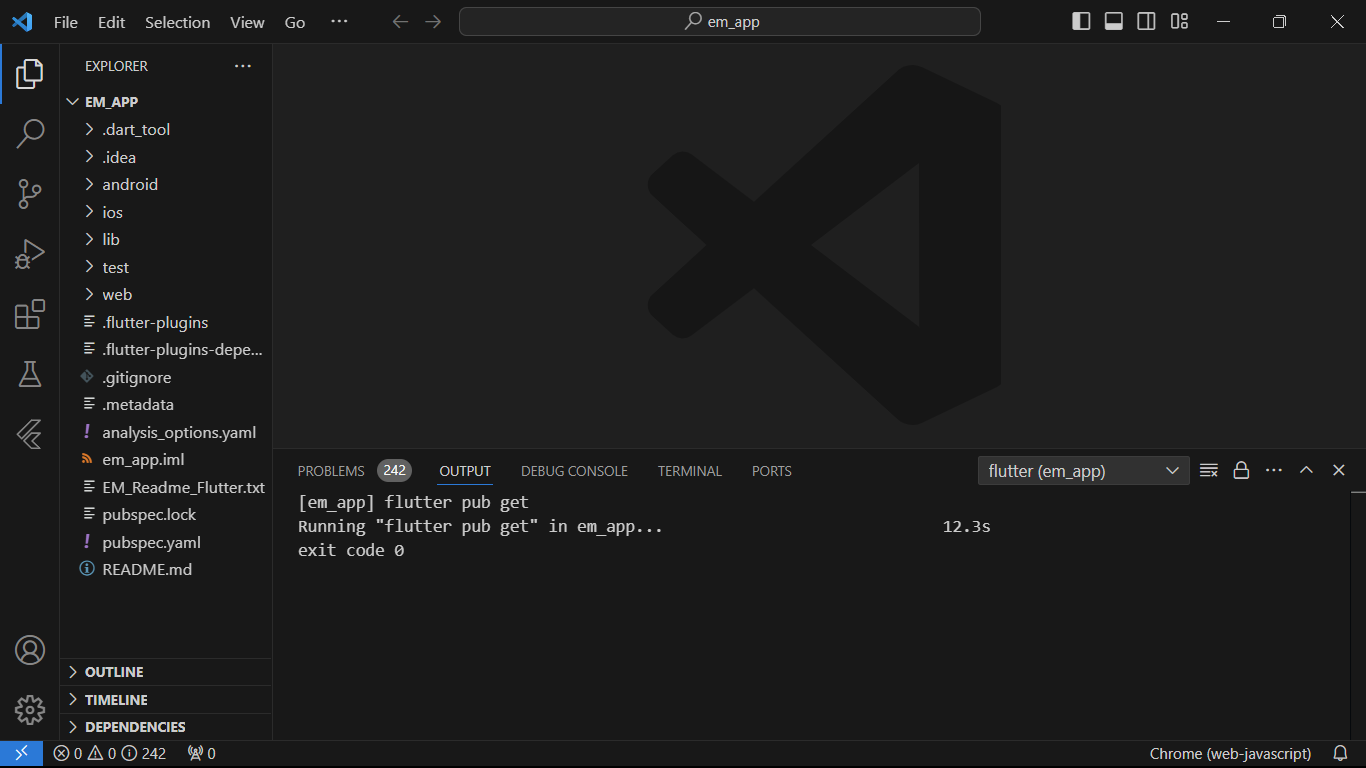Expand the .dart_tool folder

click(166, 130)
